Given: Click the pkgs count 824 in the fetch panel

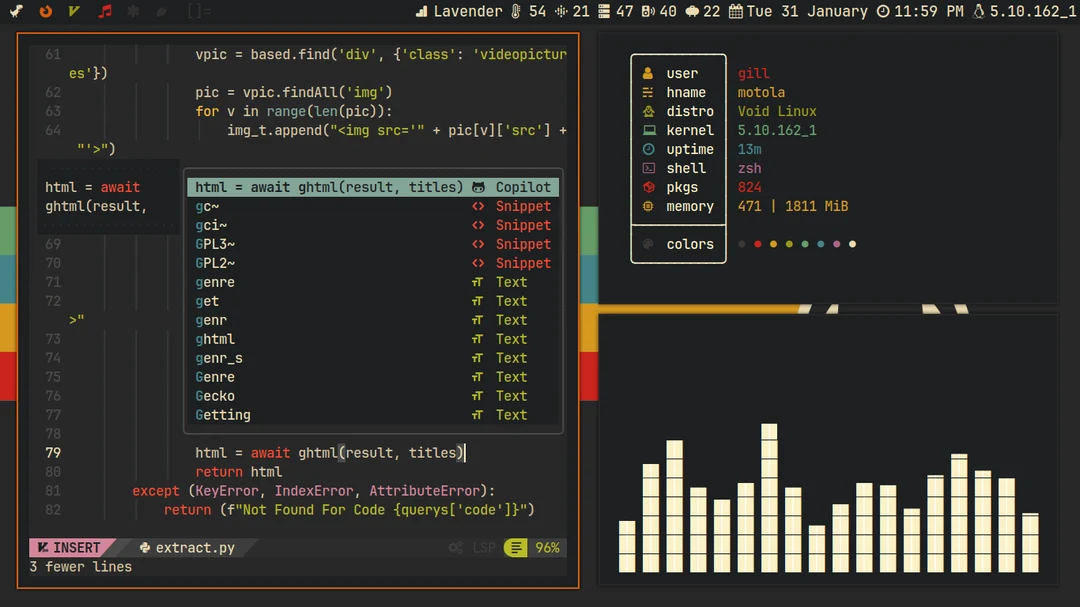Looking at the screenshot, I should 749,187.
